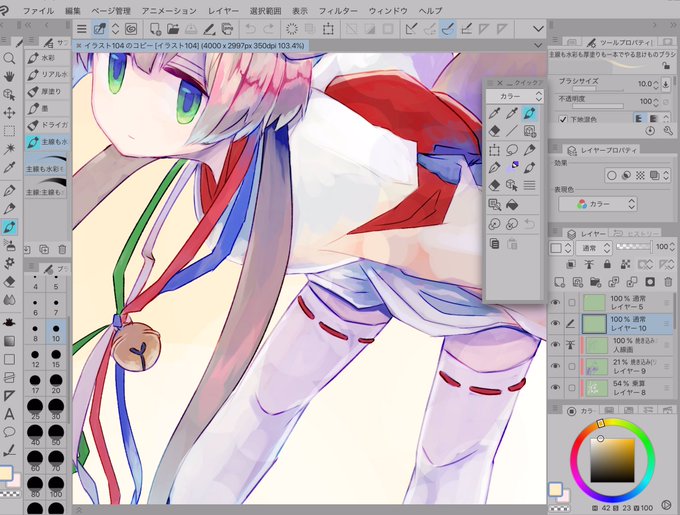The height and width of the screenshot is (515, 680).
Task: Click the dotted-circle Deselect icon in command bar
Action: coord(292,29)
